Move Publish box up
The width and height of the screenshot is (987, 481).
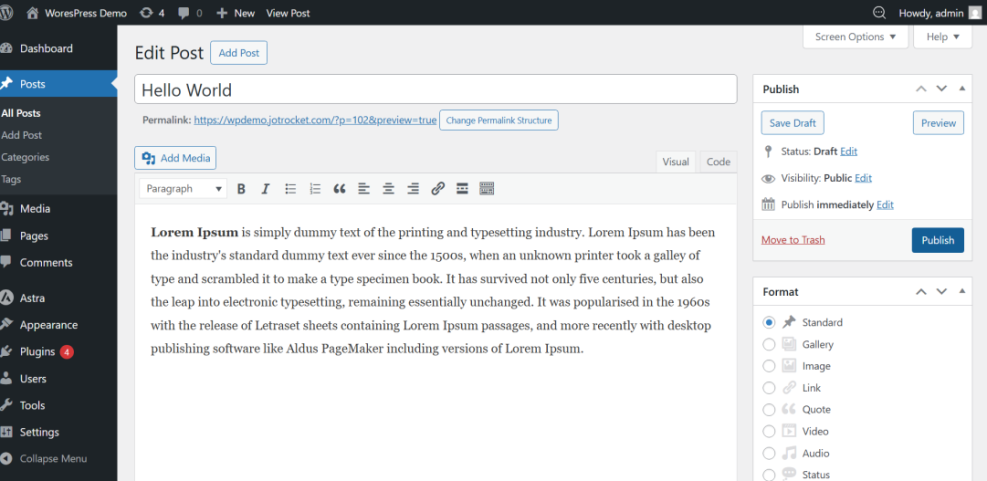[x=921, y=89]
